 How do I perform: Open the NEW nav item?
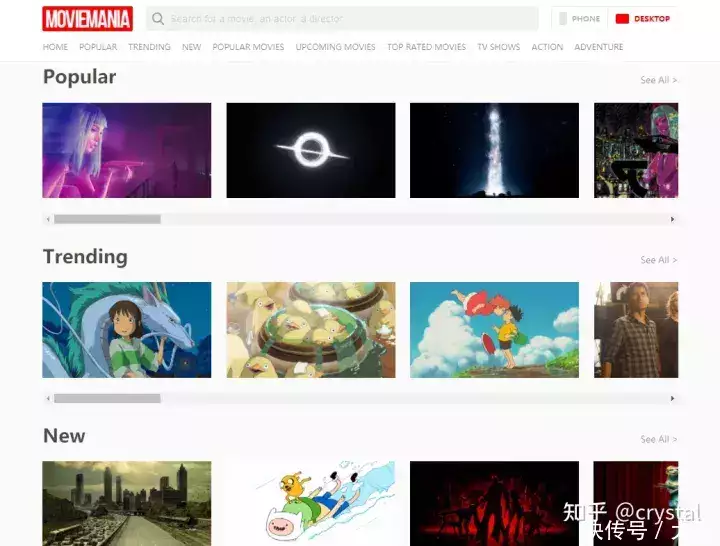[191, 47]
